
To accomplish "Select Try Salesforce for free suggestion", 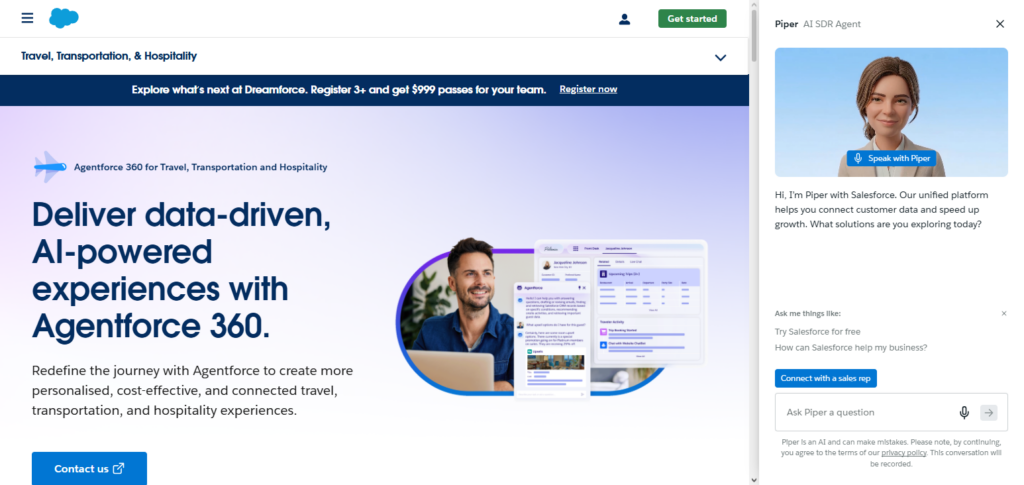I will (x=818, y=332).
